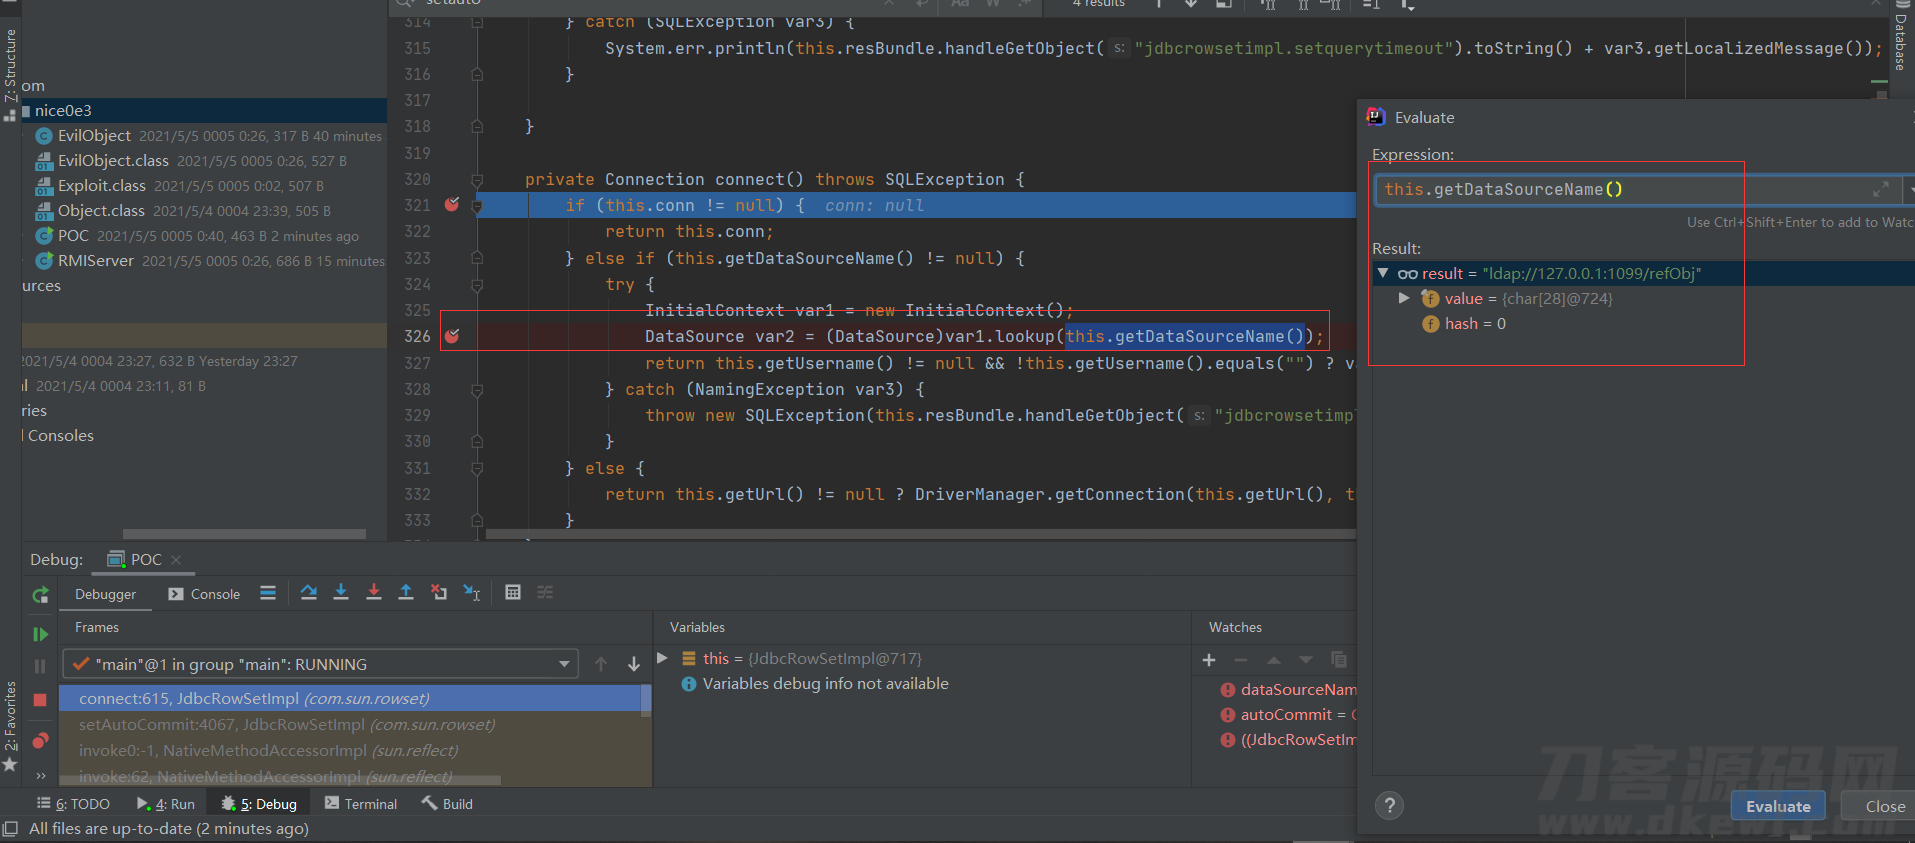Image resolution: width=1915 pixels, height=843 pixels.
Task: Expand the 'value' char array node
Action: [x=1404, y=298]
